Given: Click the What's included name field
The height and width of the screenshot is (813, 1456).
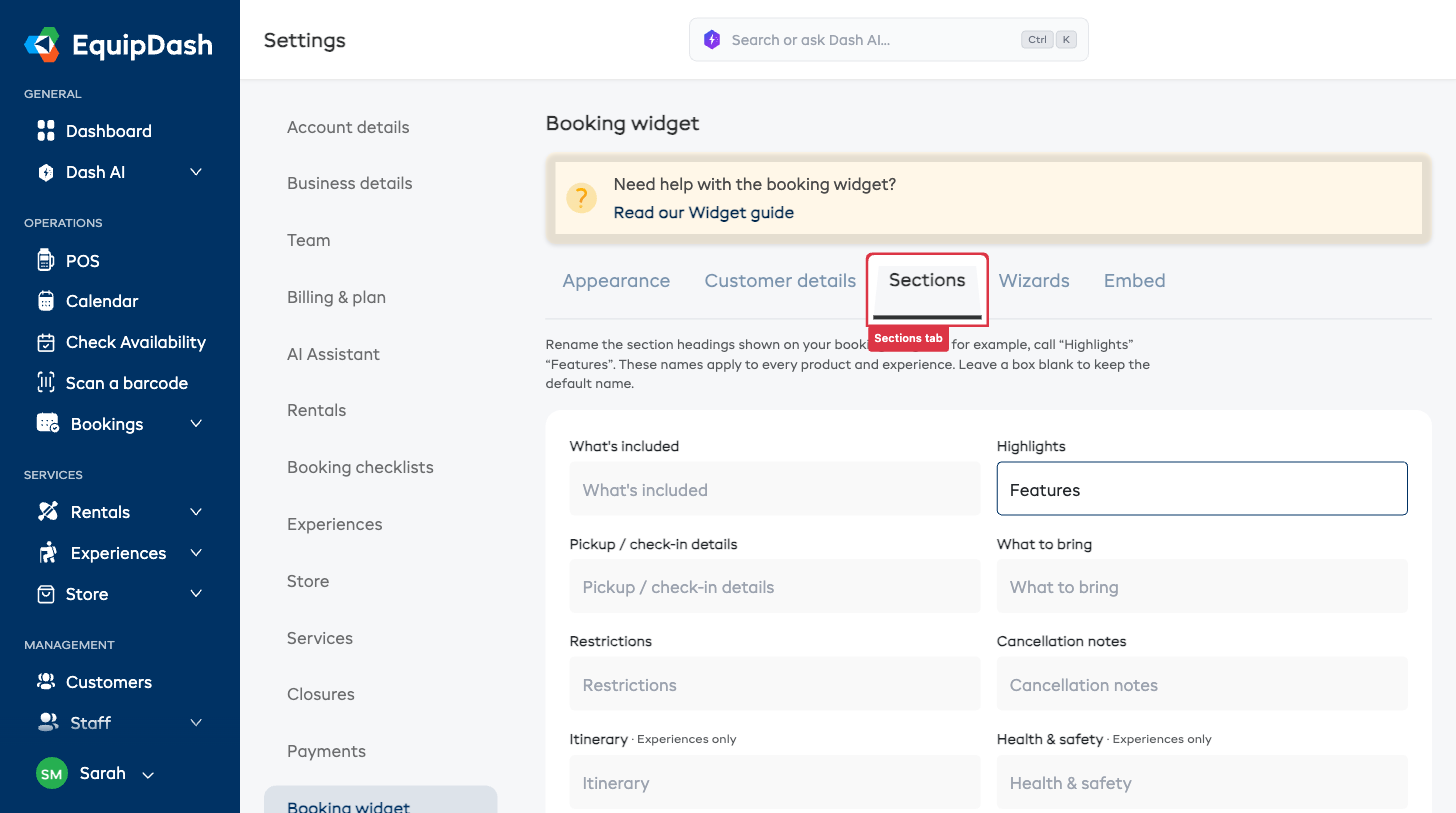Looking at the screenshot, I should (775, 489).
